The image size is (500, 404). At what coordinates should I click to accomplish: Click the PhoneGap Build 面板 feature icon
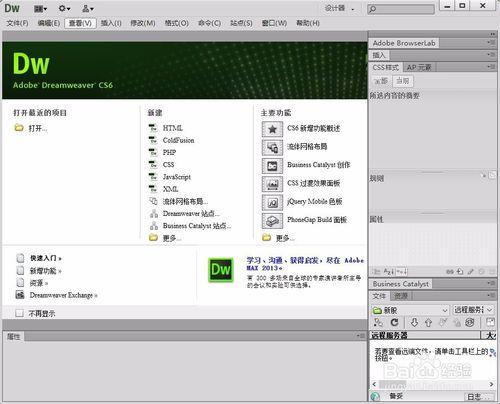(x=272, y=221)
